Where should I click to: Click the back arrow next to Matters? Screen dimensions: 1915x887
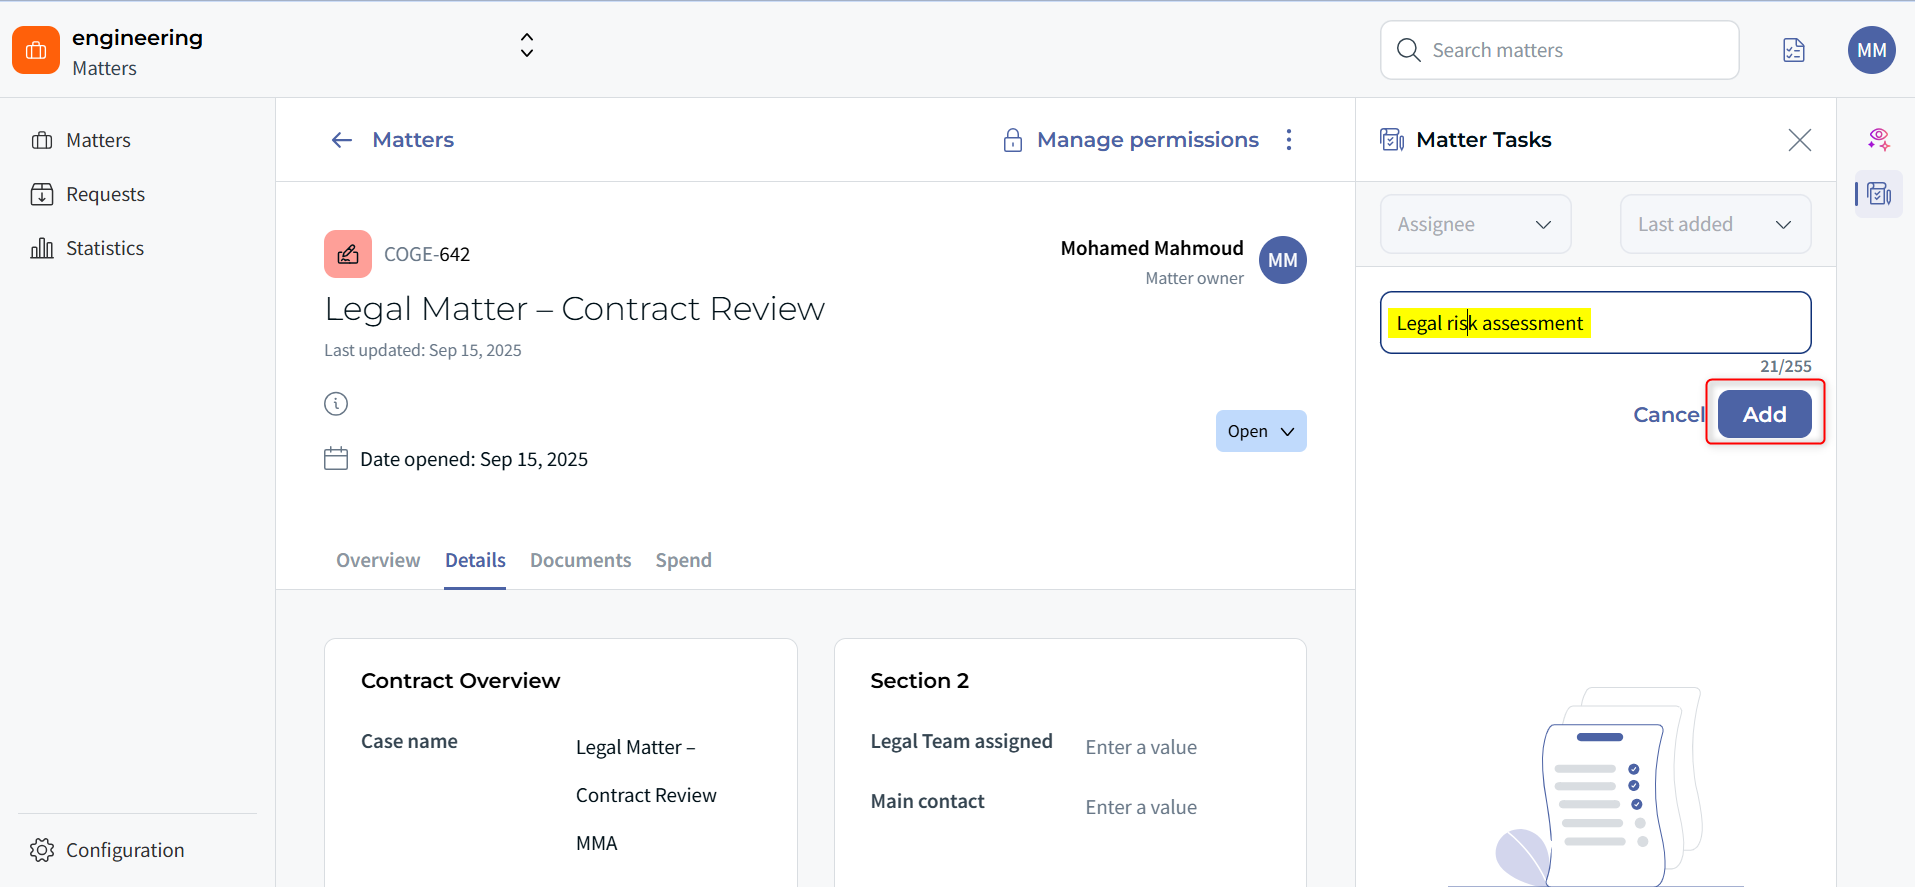coord(342,140)
